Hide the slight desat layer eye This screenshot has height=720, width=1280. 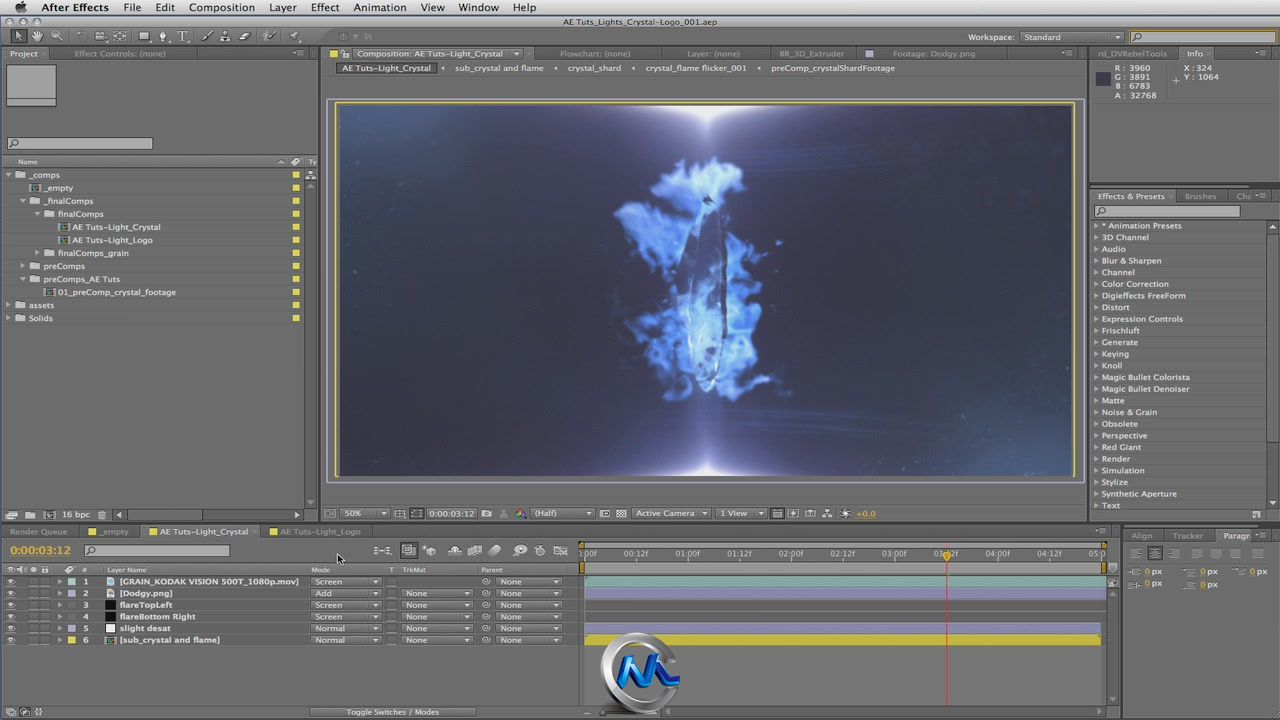tap(11, 628)
